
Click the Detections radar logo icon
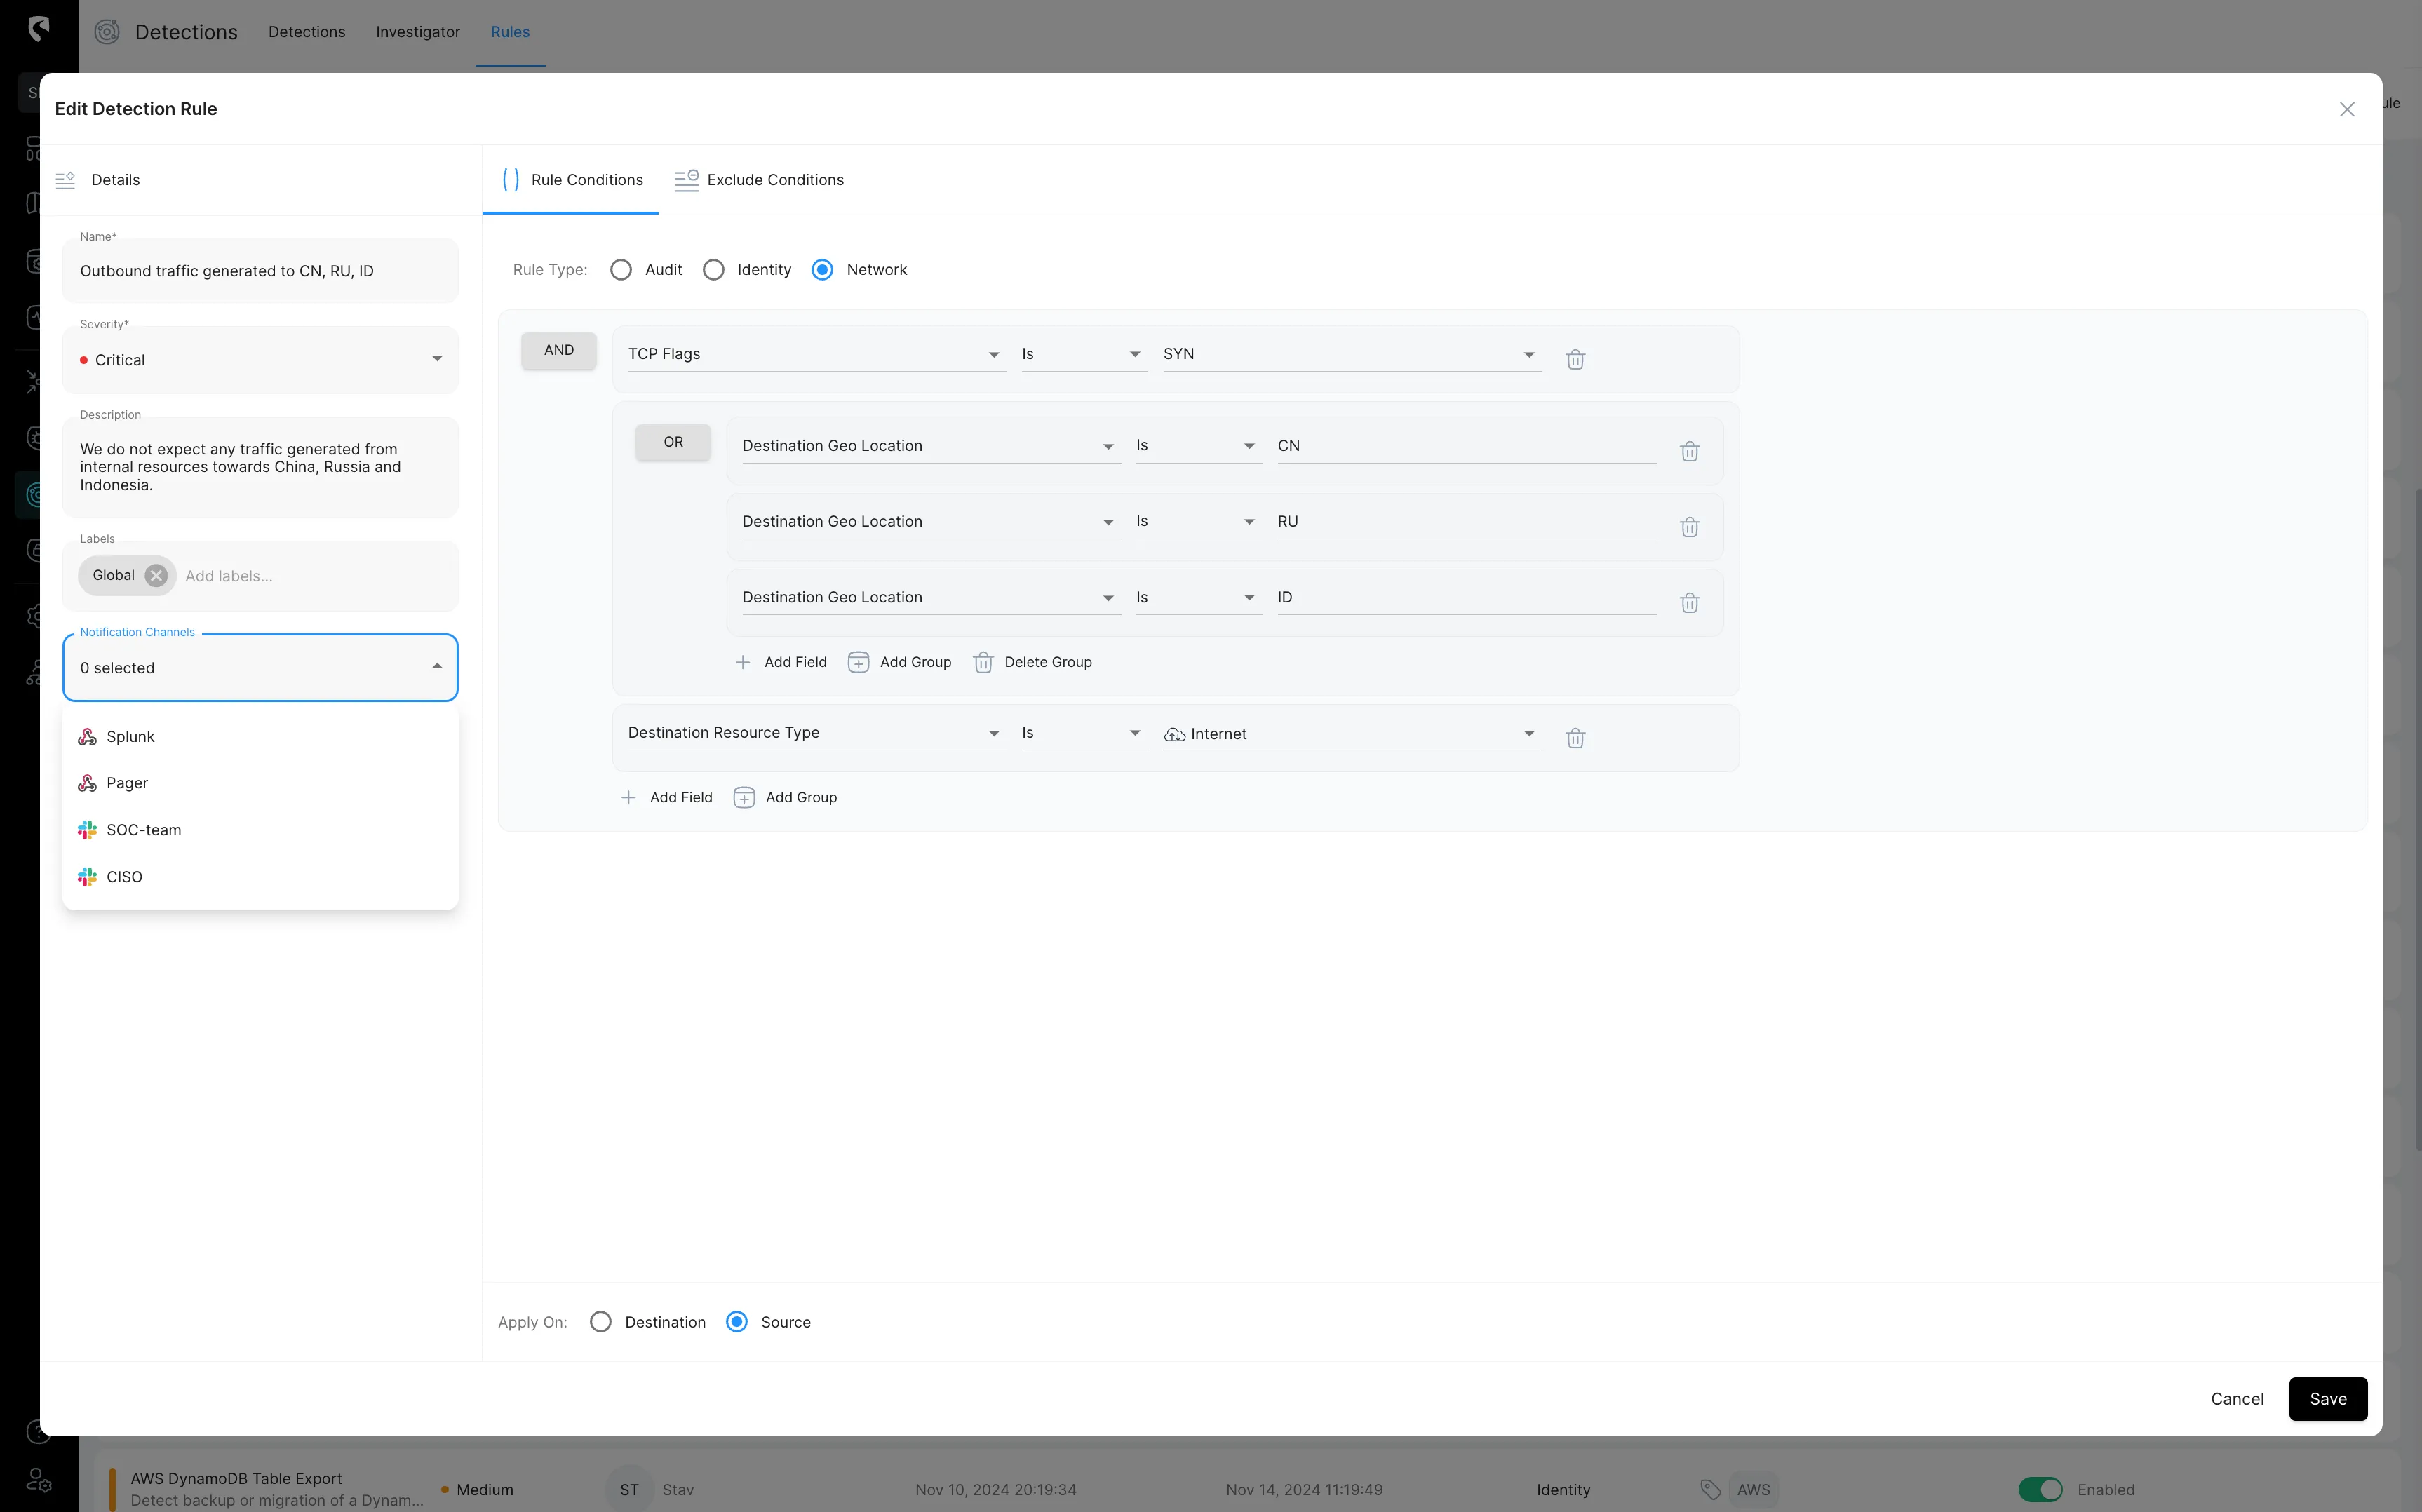107,32
